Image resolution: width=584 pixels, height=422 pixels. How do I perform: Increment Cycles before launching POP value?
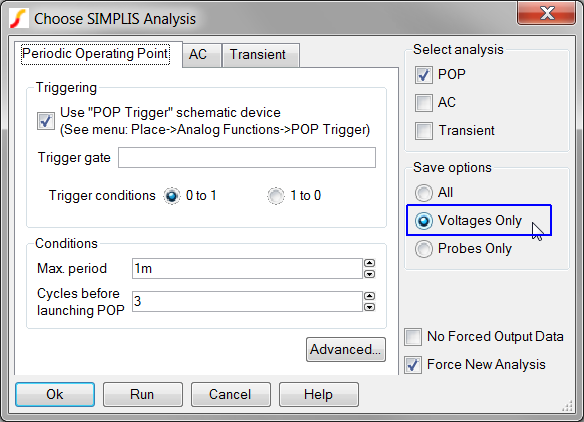coord(369,296)
